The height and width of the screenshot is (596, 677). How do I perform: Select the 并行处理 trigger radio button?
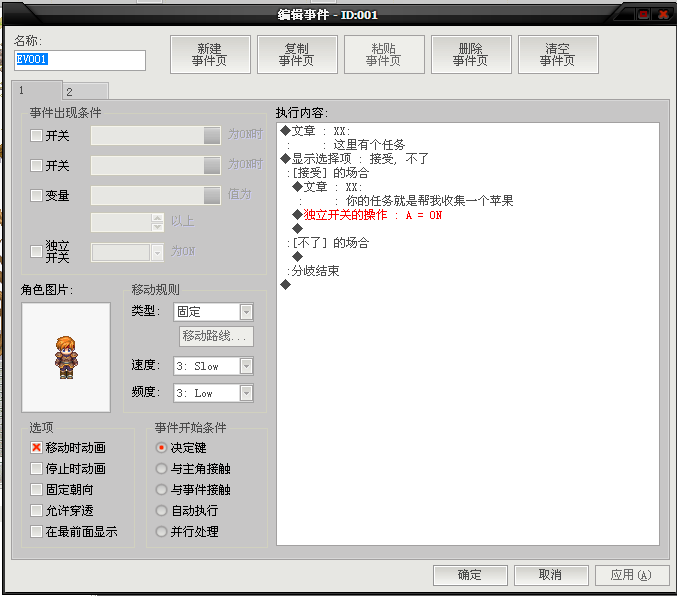pyautogui.click(x=161, y=531)
